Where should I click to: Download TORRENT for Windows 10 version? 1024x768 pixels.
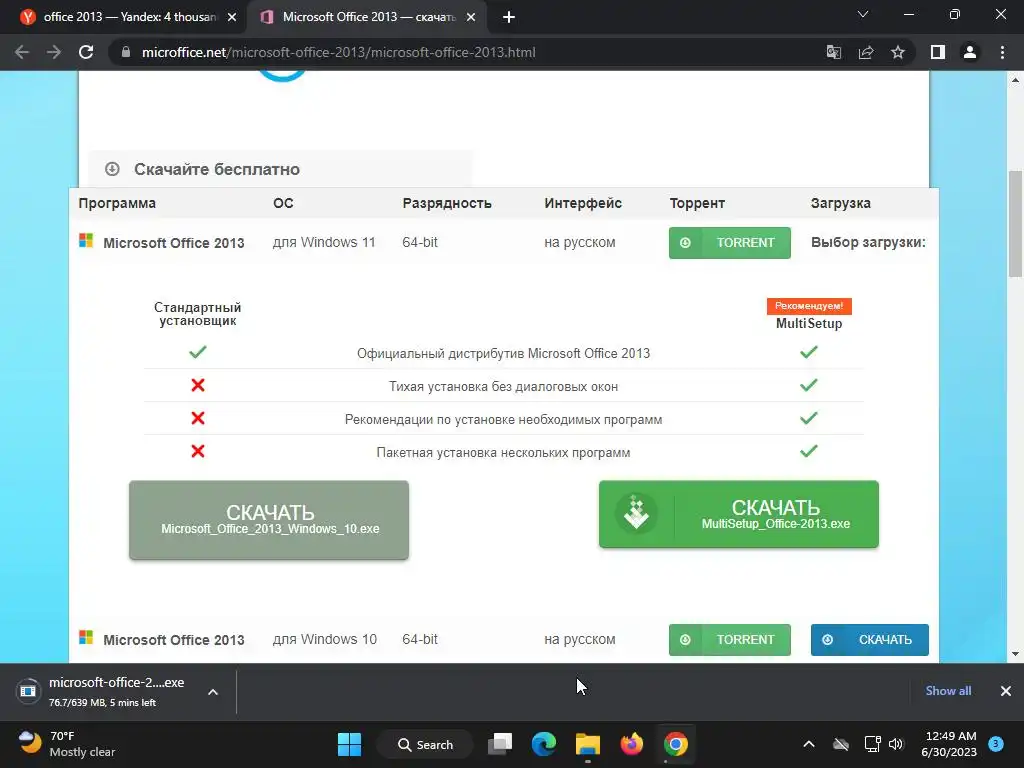click(x=729, y=640)
